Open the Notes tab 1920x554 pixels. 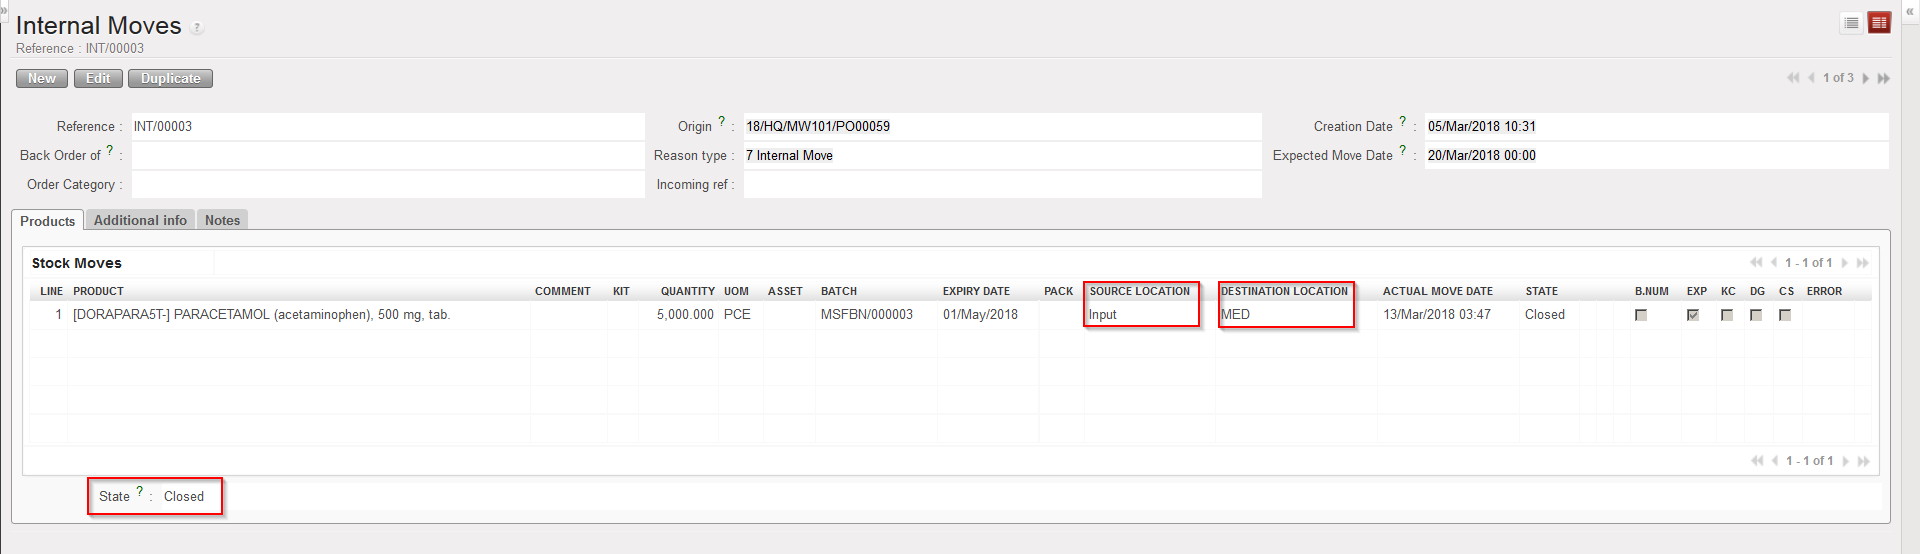click(222, 220)
